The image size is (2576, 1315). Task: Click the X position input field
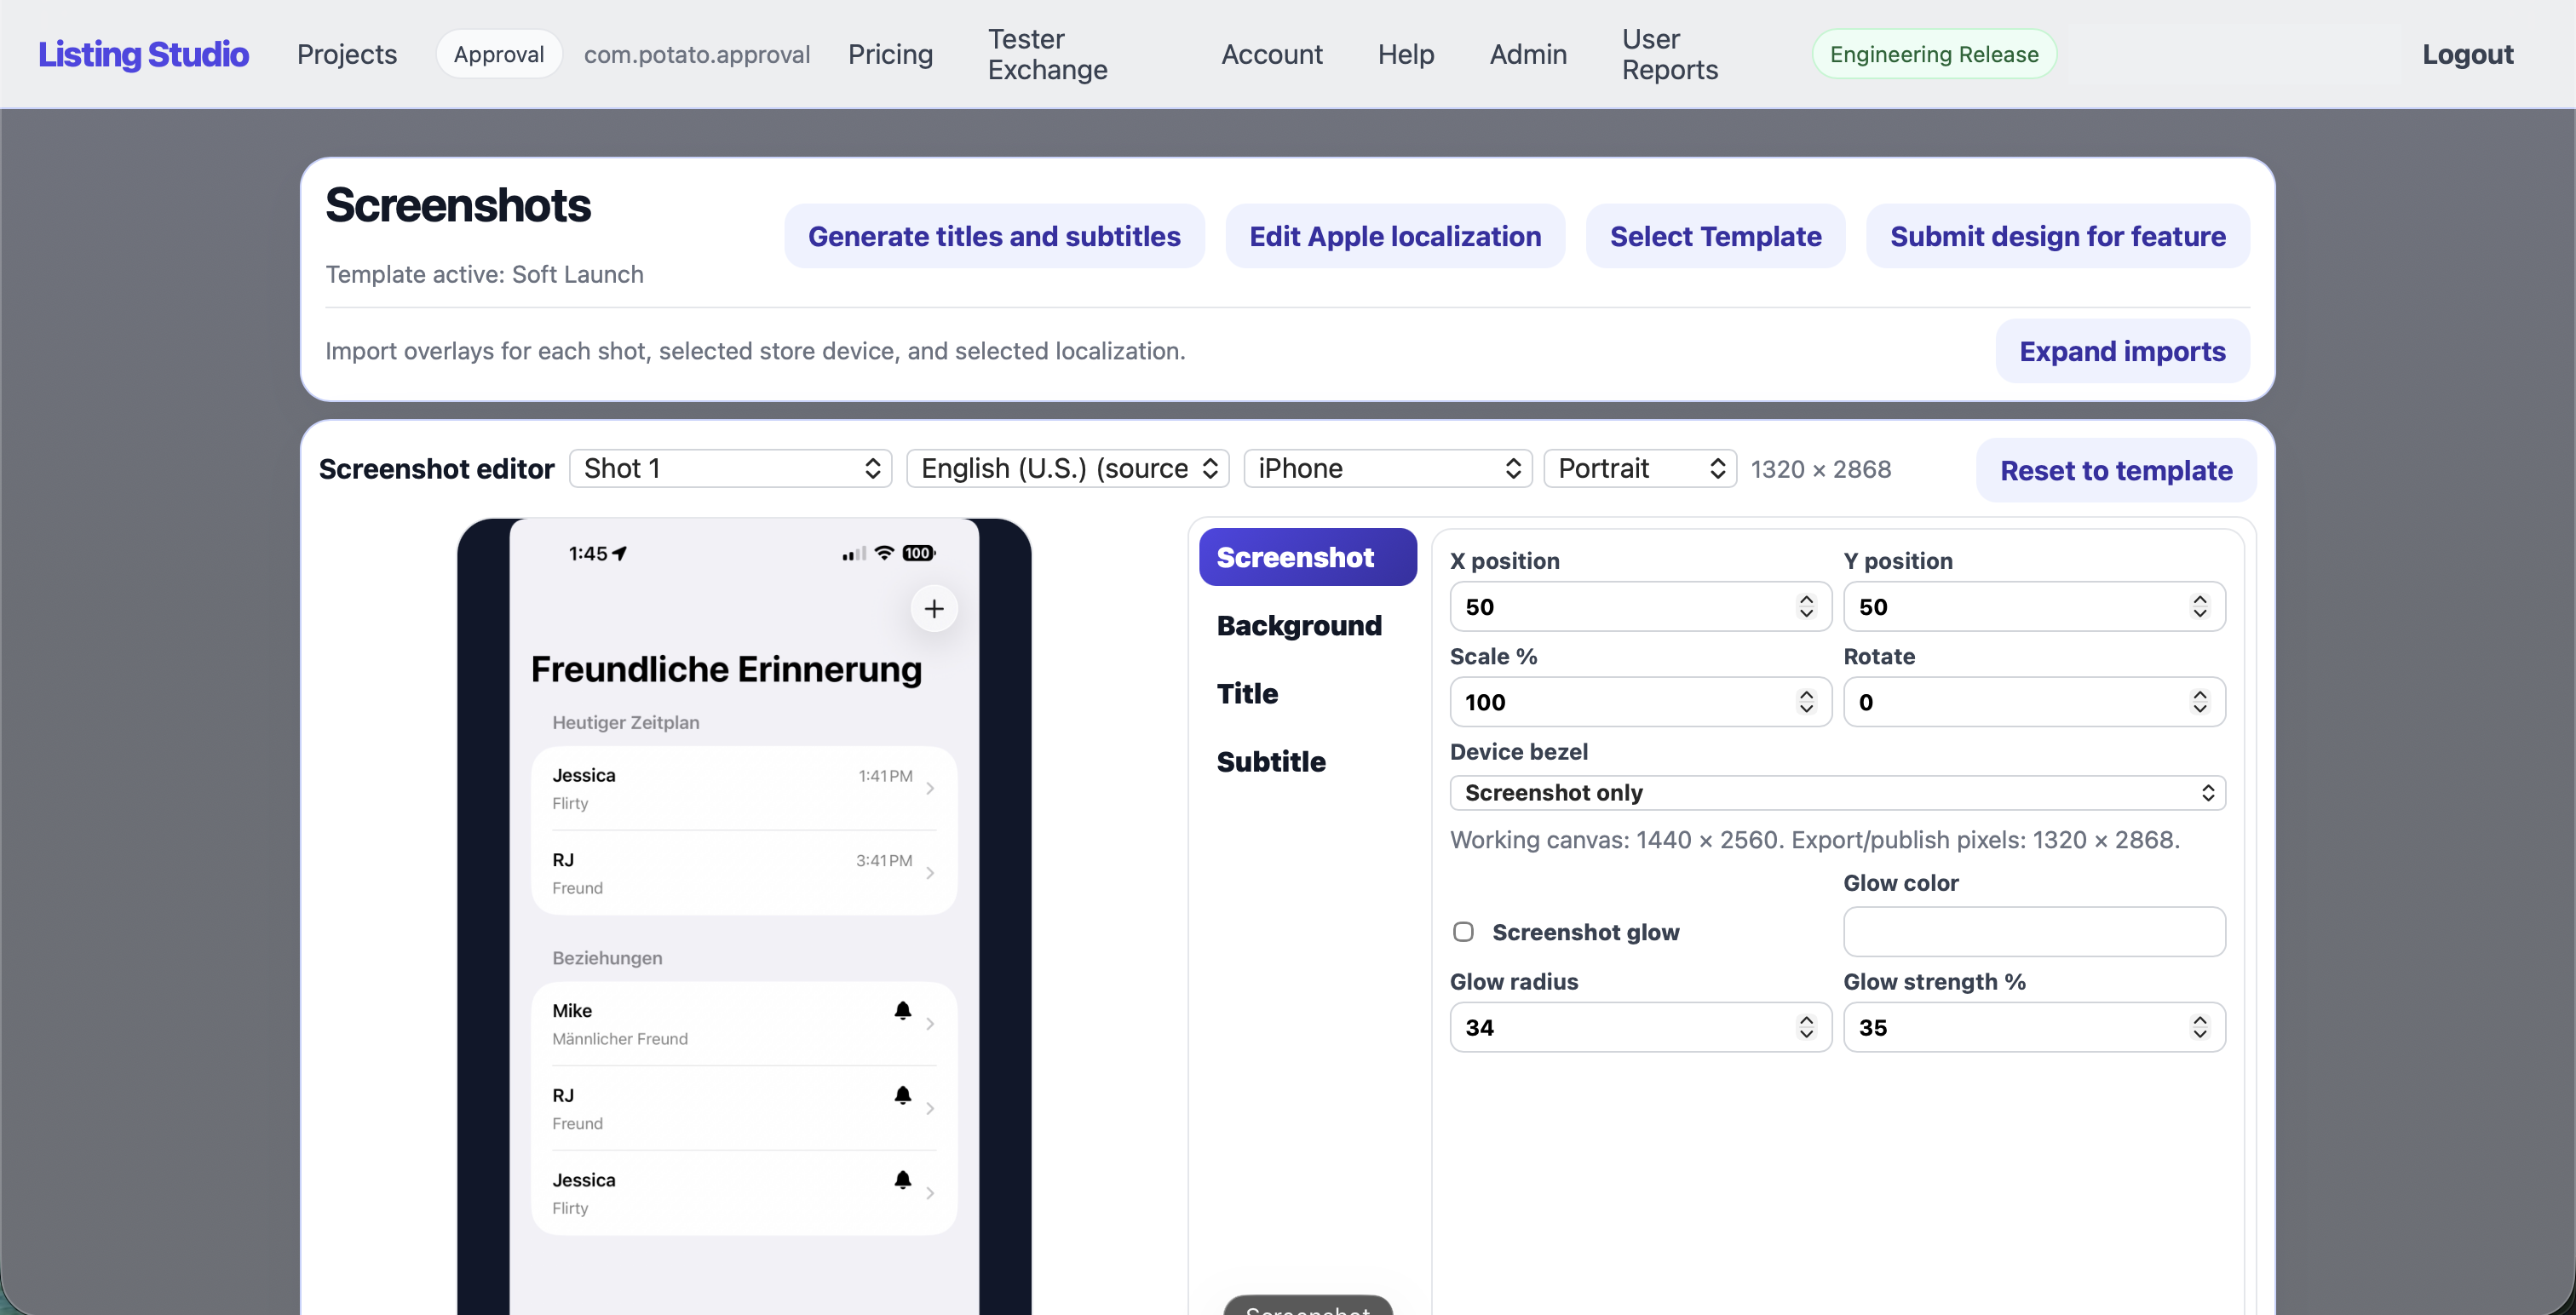click(x=1640, y=606)
